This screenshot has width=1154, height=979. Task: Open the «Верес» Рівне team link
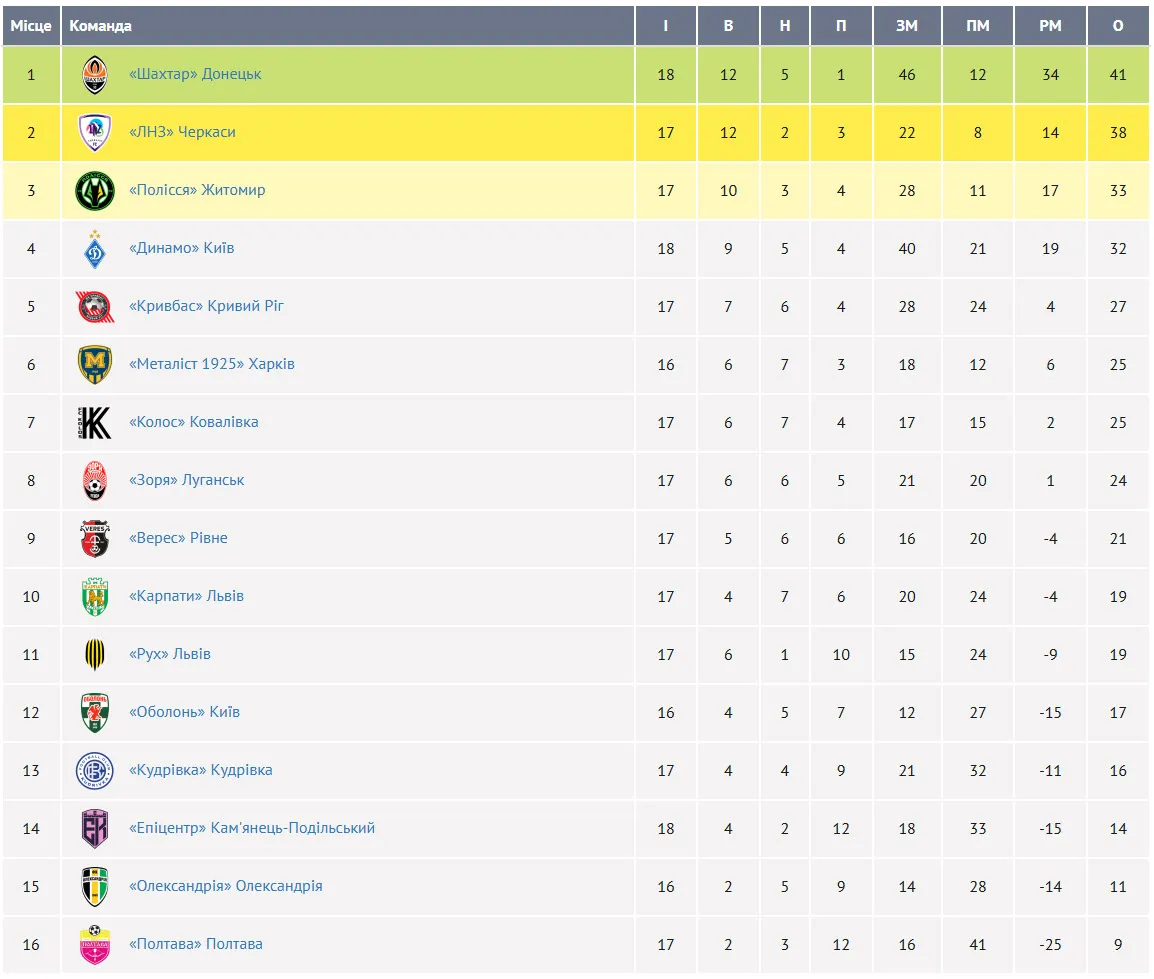(x=178, y=538)
